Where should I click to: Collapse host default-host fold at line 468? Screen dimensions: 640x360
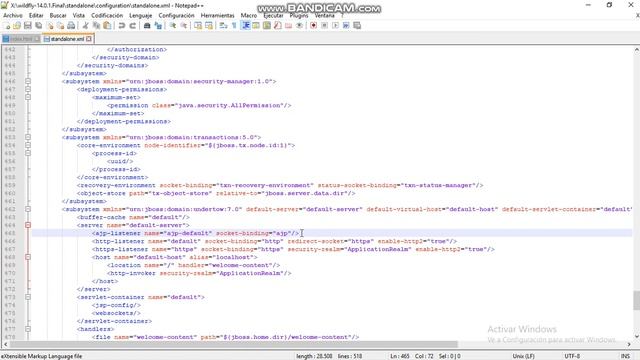point(28,257)
